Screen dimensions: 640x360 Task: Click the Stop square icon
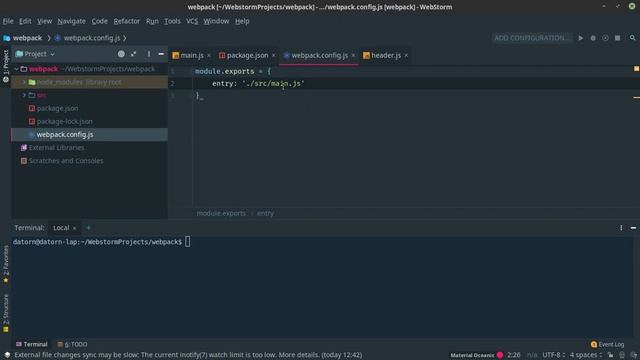(618, 38)
